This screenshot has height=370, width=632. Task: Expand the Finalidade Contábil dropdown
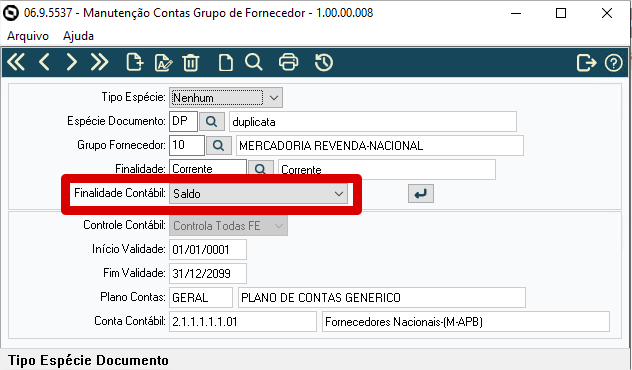tap(339, 194)
